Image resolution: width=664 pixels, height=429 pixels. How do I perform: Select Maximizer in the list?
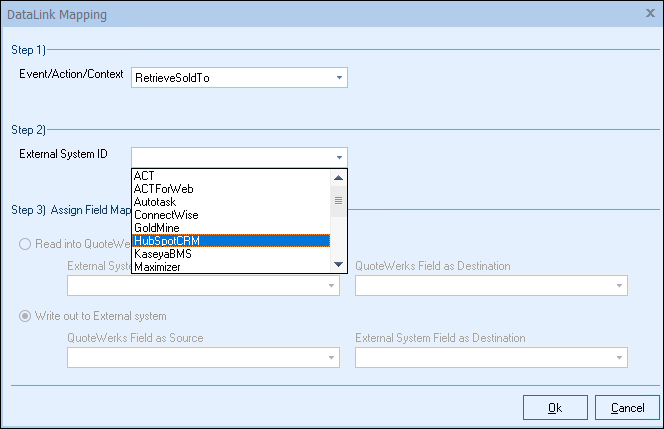click(x=231, y=267)
